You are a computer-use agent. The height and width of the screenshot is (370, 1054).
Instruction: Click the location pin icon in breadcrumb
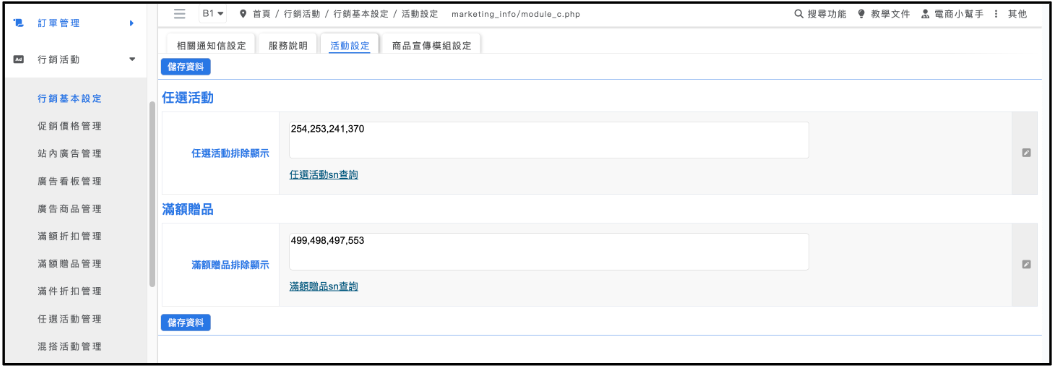(243, 13)
